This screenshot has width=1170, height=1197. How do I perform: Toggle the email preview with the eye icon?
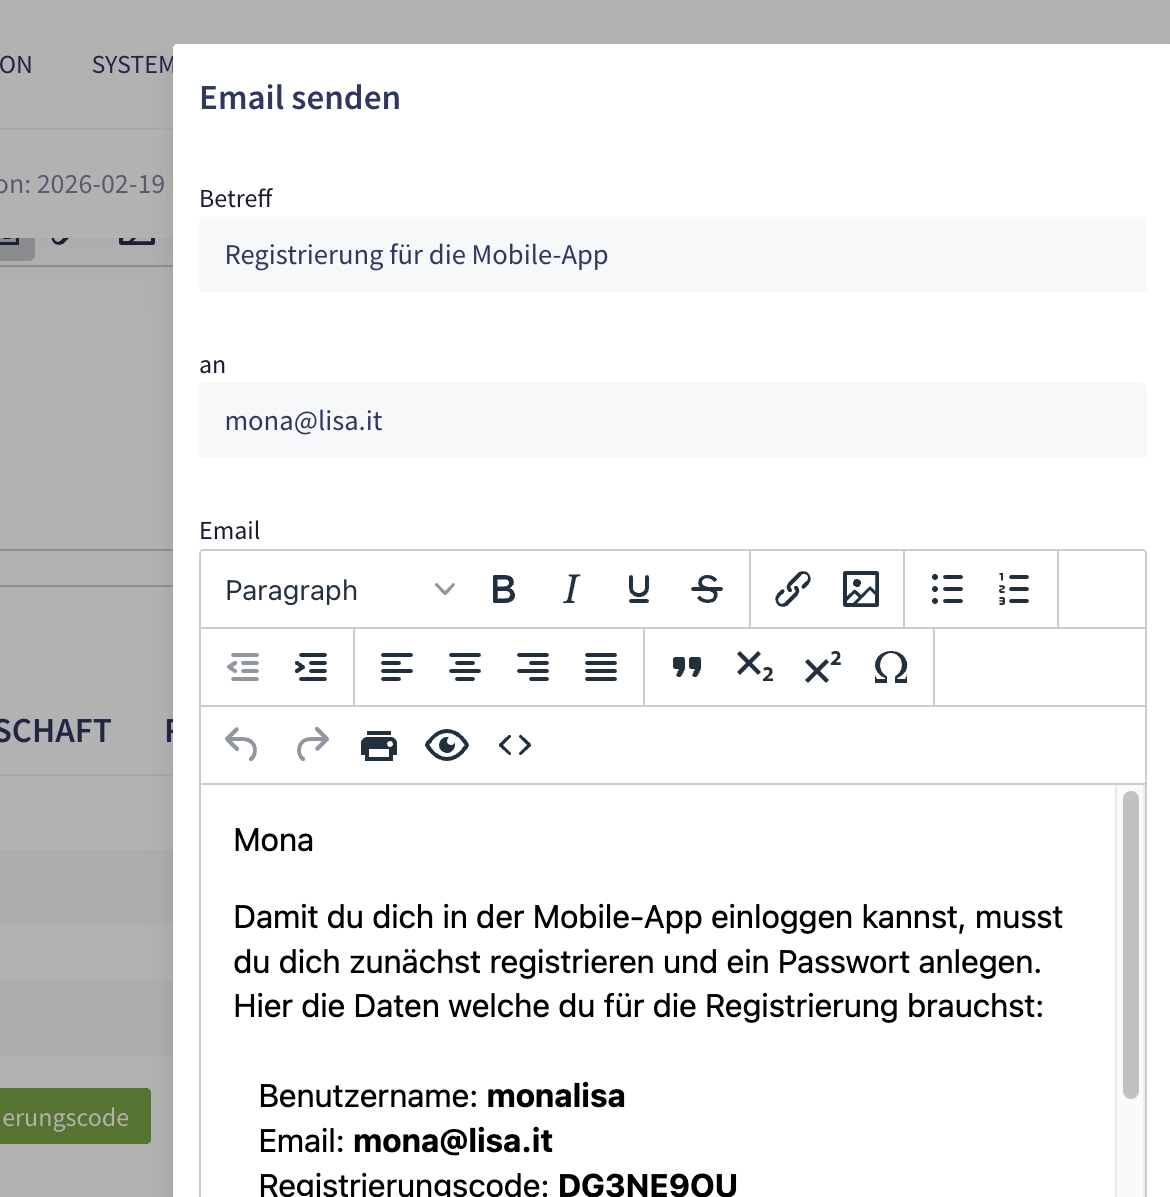point(447,745)
